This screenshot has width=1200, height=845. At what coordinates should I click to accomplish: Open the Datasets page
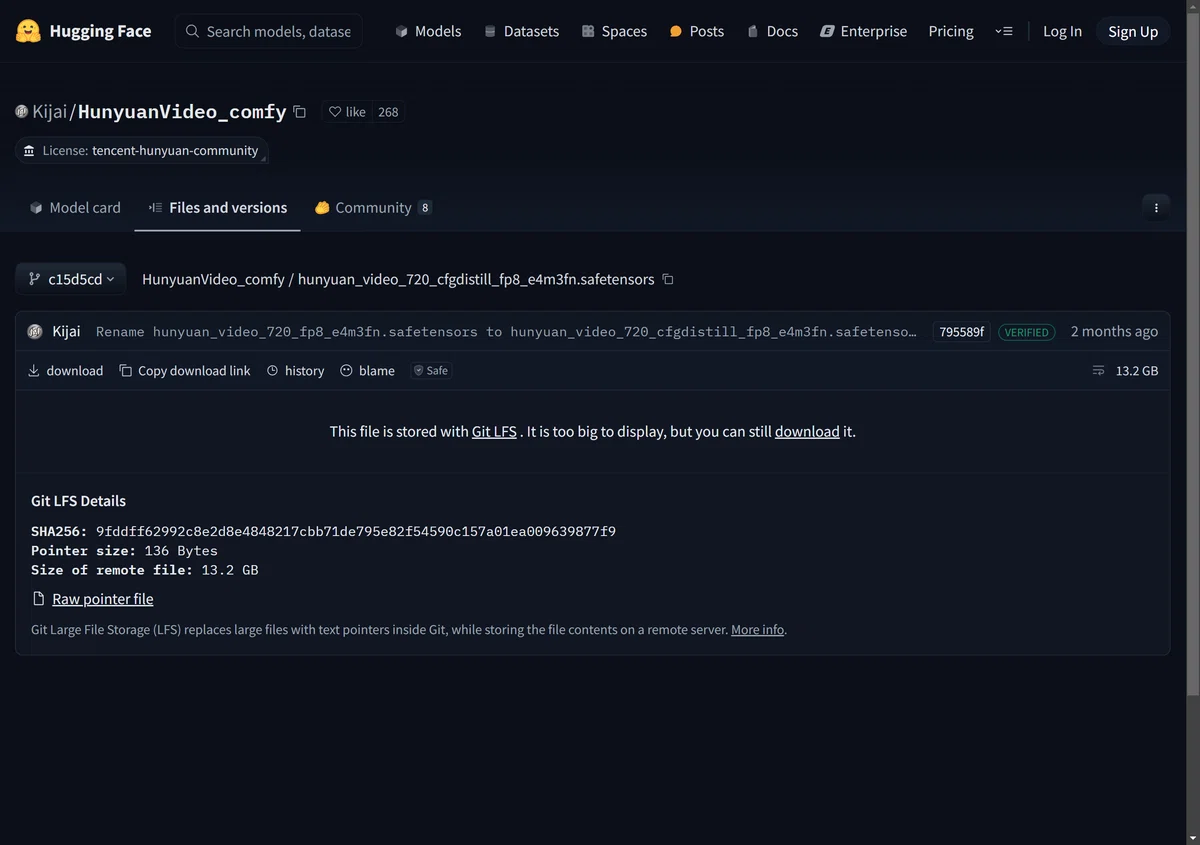point(521,31)
